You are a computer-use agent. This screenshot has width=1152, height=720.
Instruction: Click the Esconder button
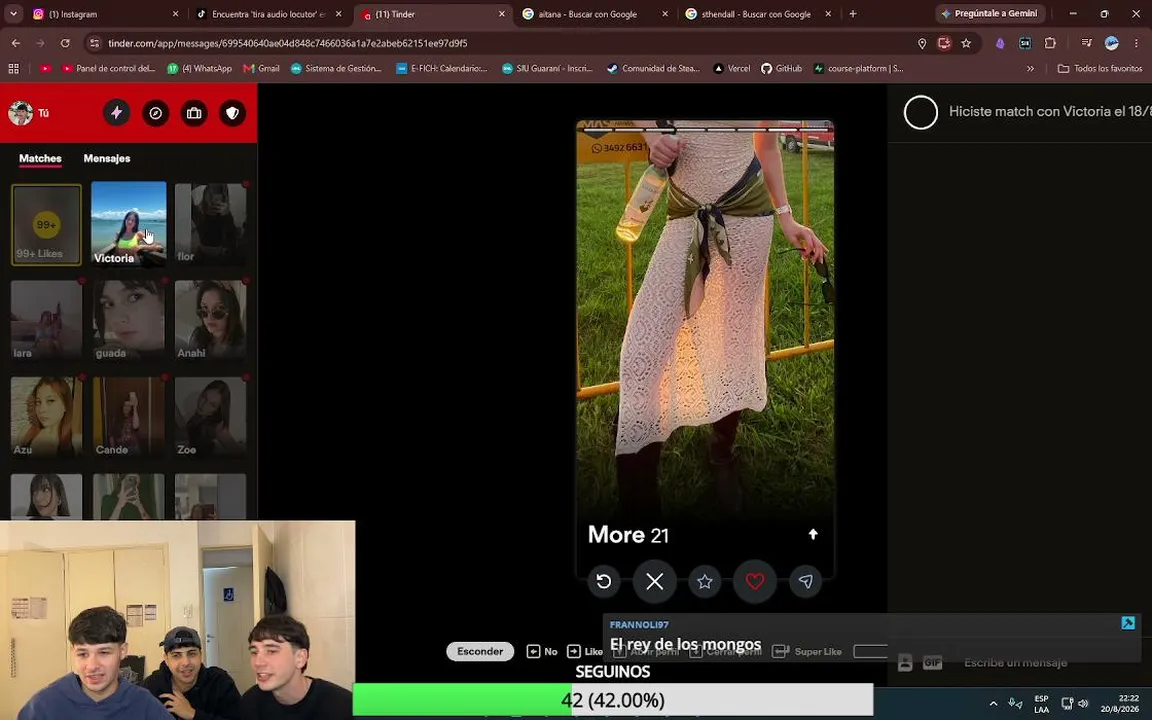480,651
